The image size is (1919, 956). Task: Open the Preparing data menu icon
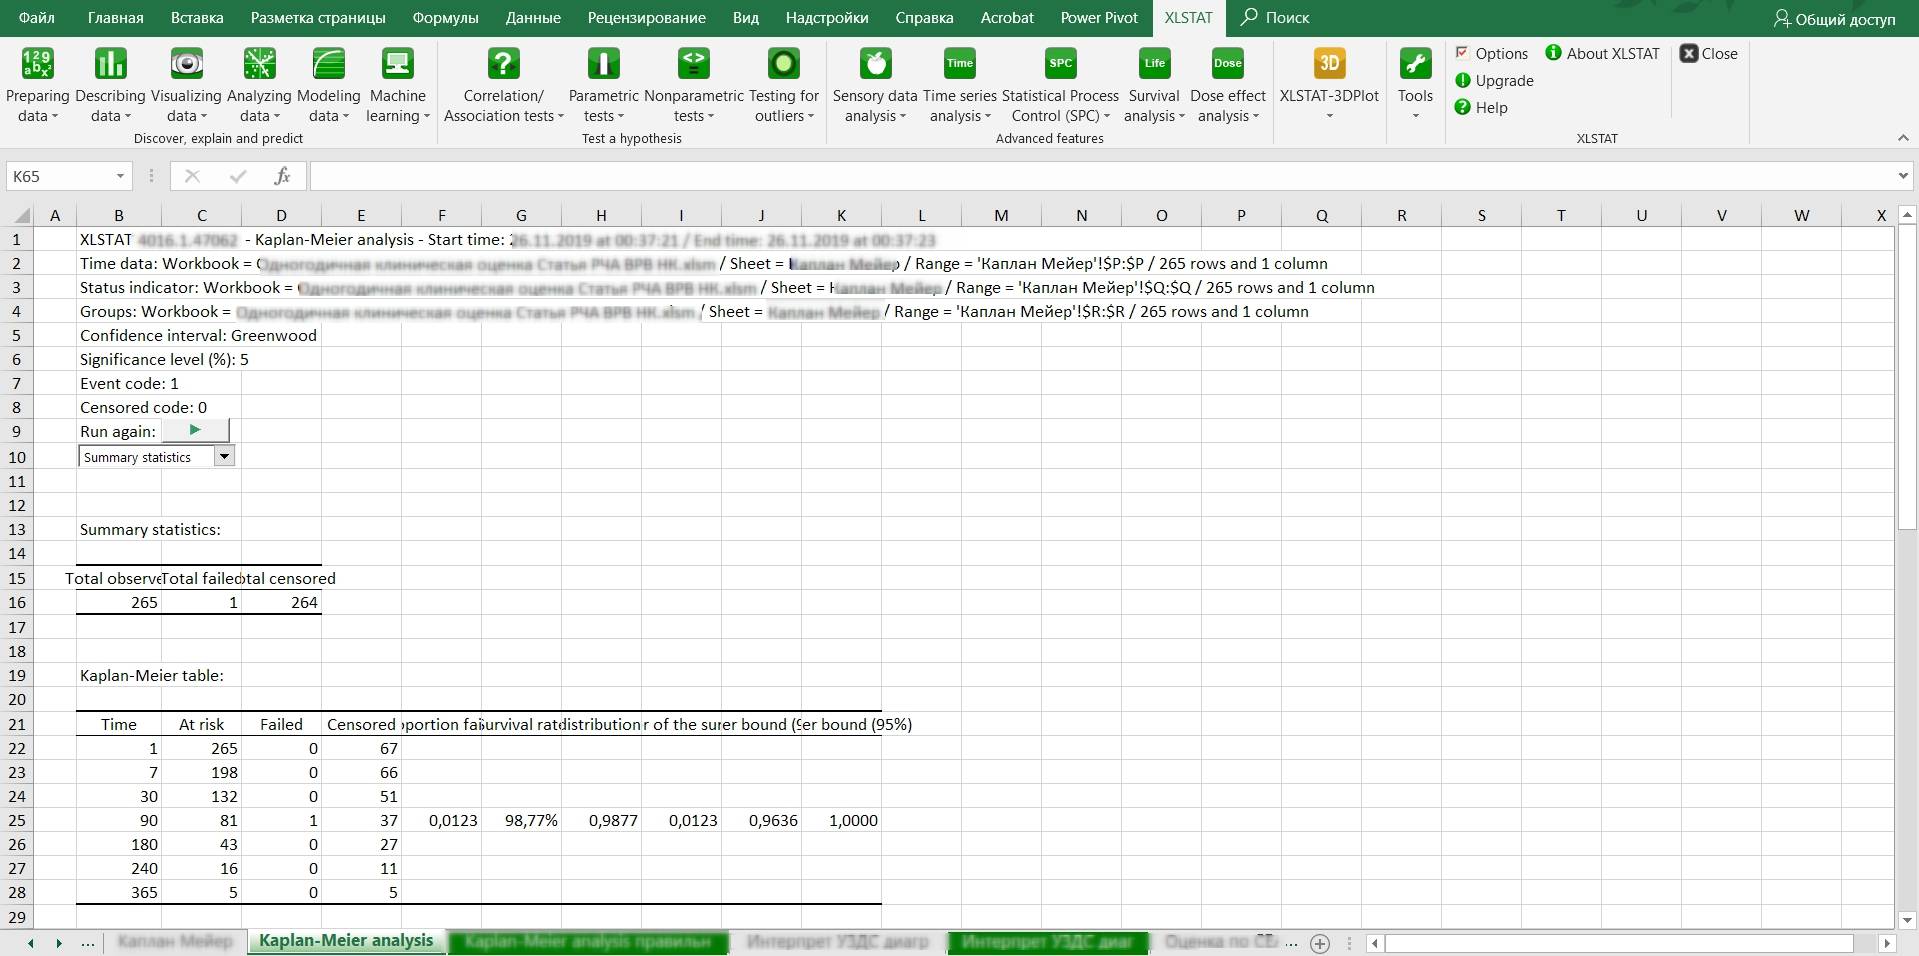pyautogui.click(x=37, y=64)
